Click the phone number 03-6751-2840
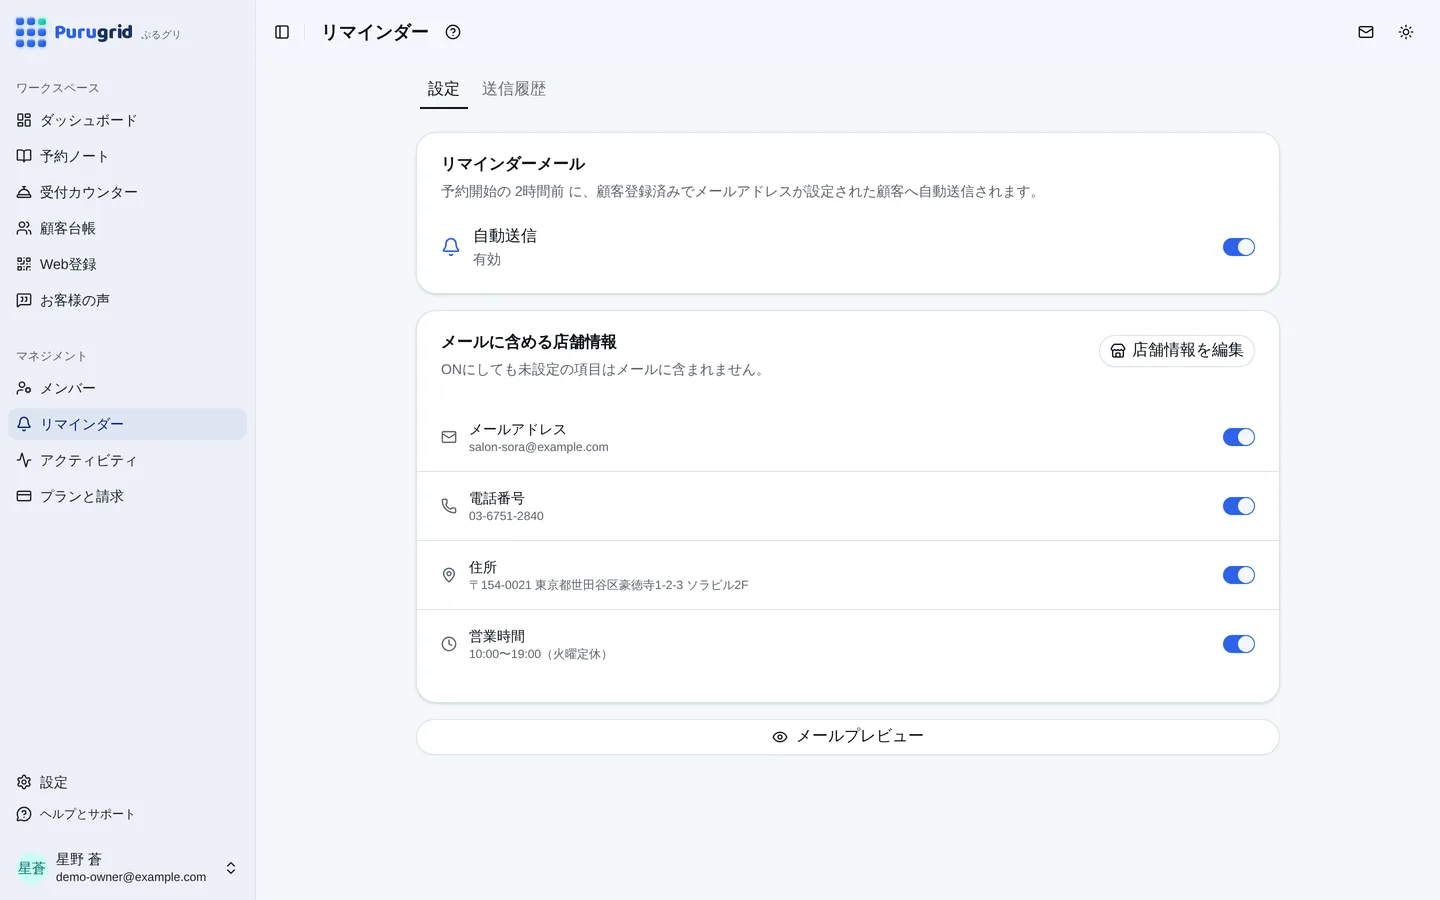The width and height of the screenshot is (1440, 900). (x=506, y=516)
